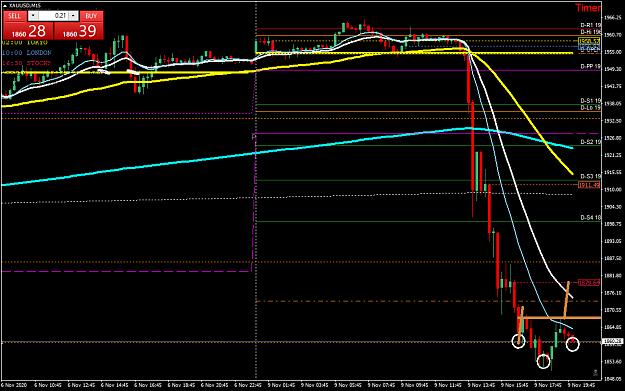Click the D-S2 support level label

[590, 142]
